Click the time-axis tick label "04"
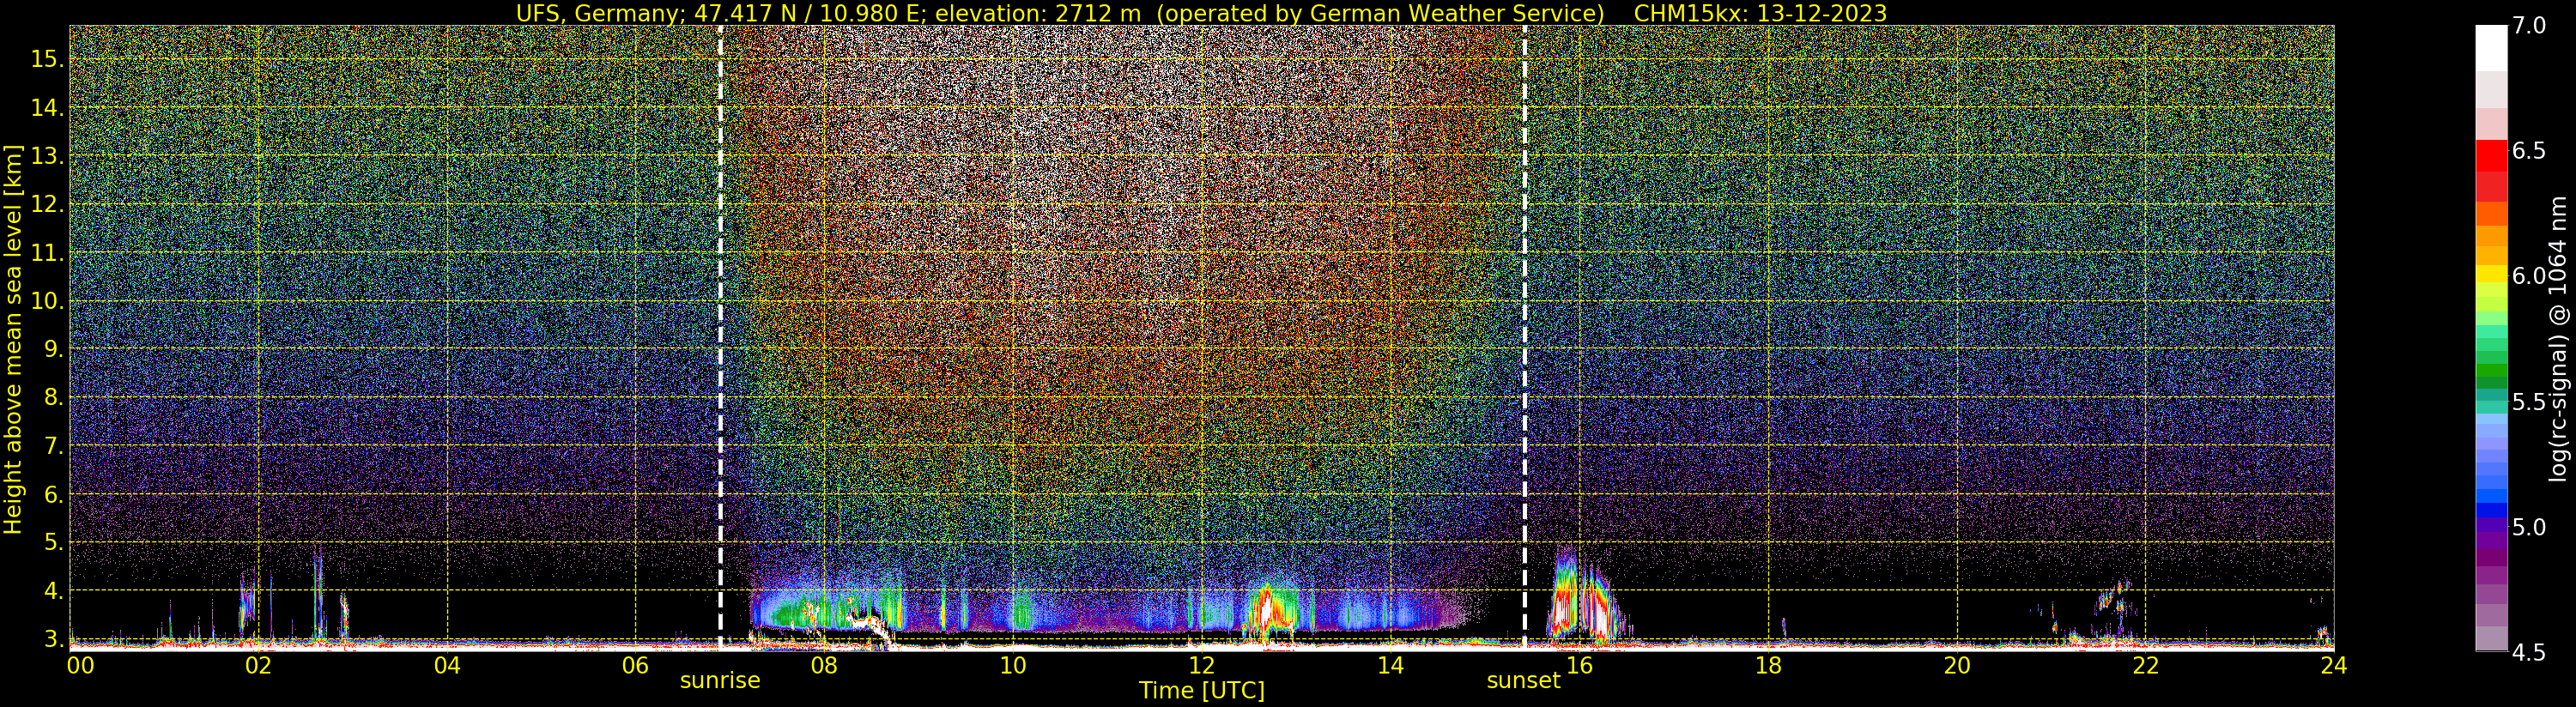2576x707 pixels. click(x=447, y=665)
